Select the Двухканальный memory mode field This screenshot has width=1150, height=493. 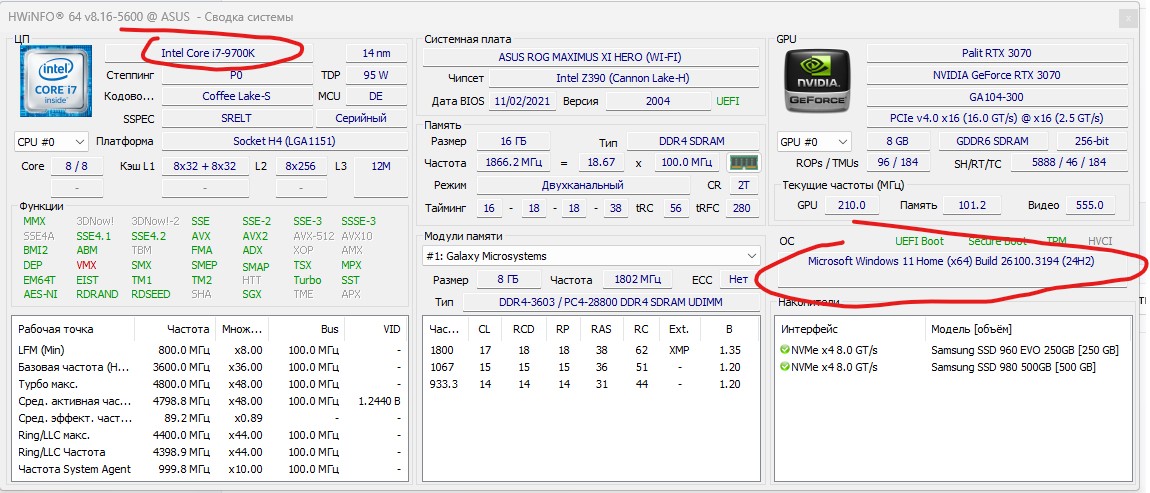(583, 186)
